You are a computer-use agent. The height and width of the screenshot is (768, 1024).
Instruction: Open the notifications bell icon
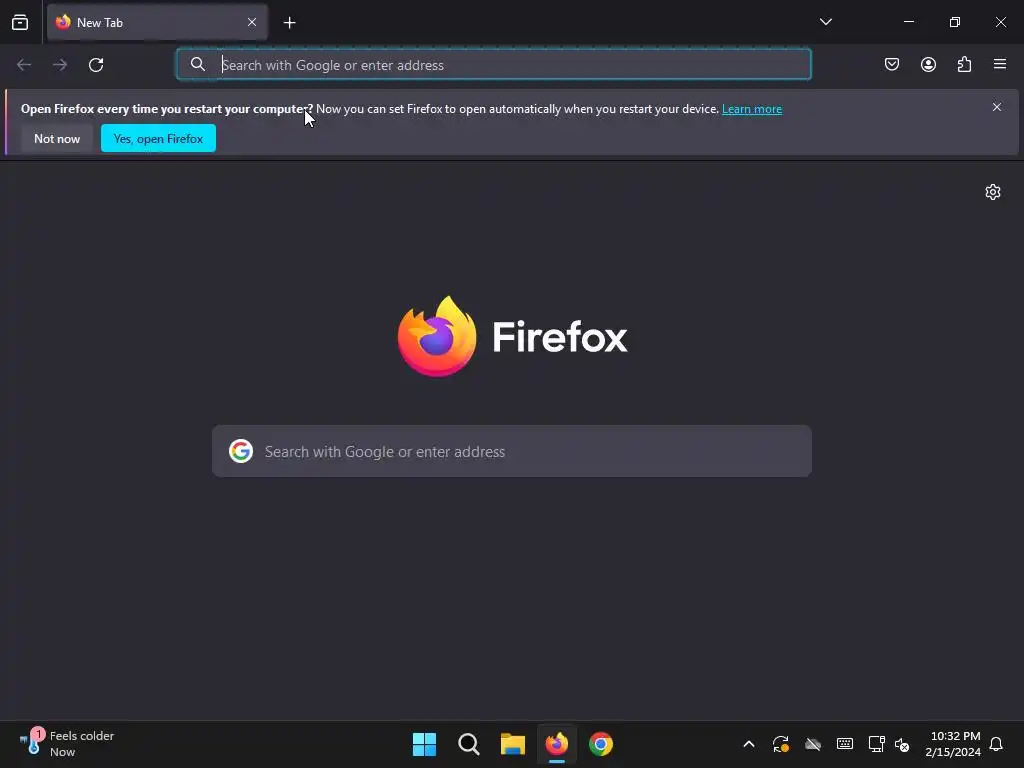[x=997, y=744]
